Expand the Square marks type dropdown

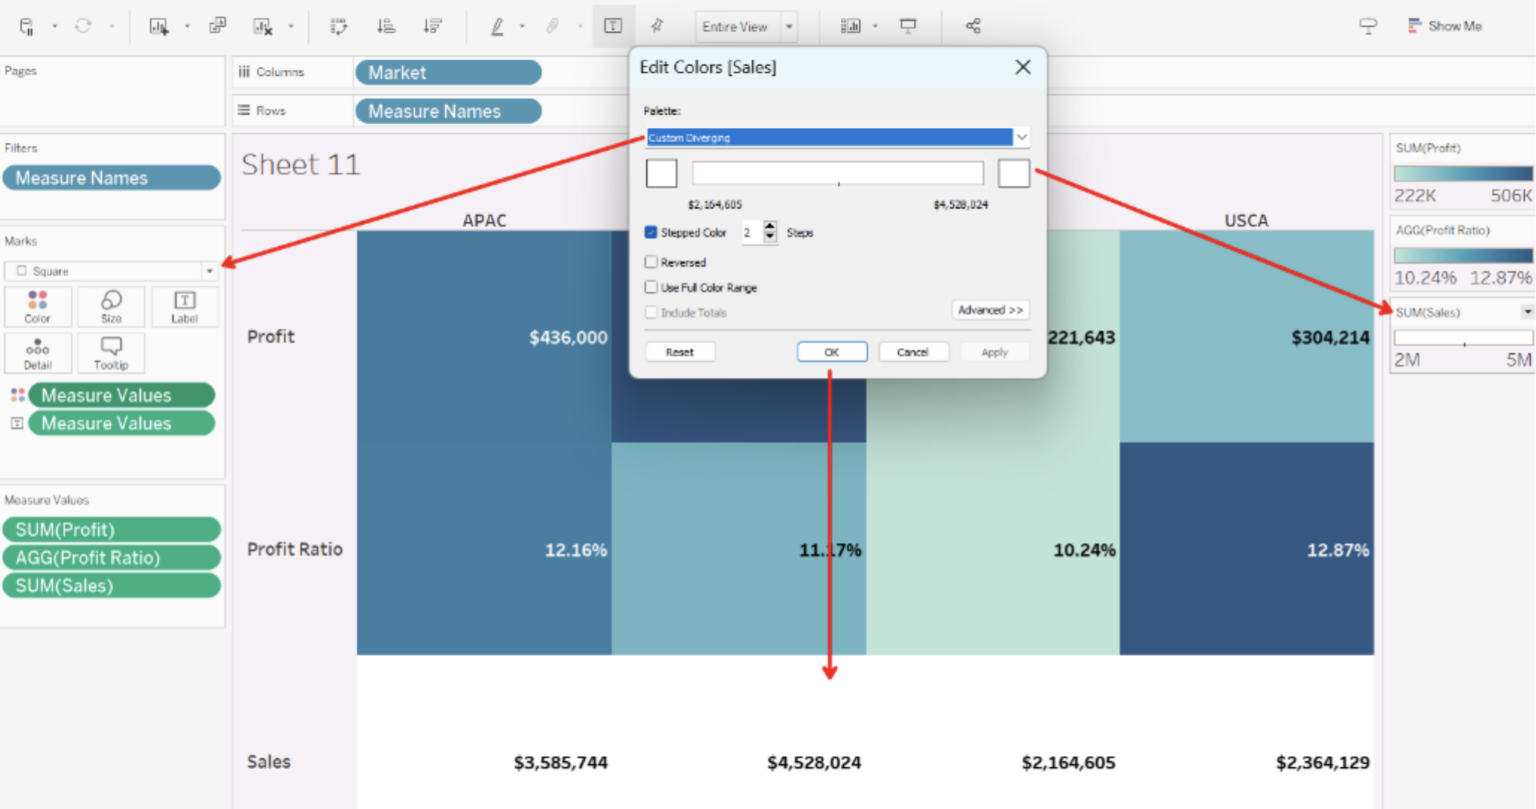click(208, 271)
